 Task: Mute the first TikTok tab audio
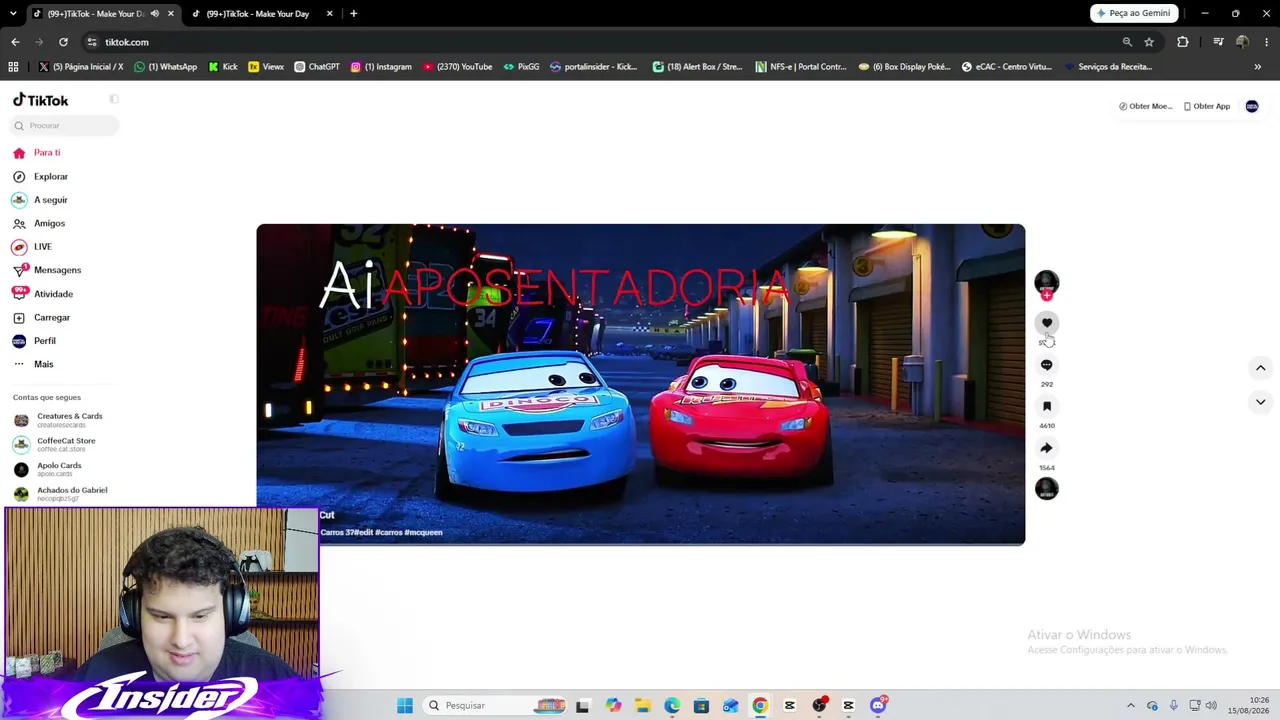click(x=154, y=14)
